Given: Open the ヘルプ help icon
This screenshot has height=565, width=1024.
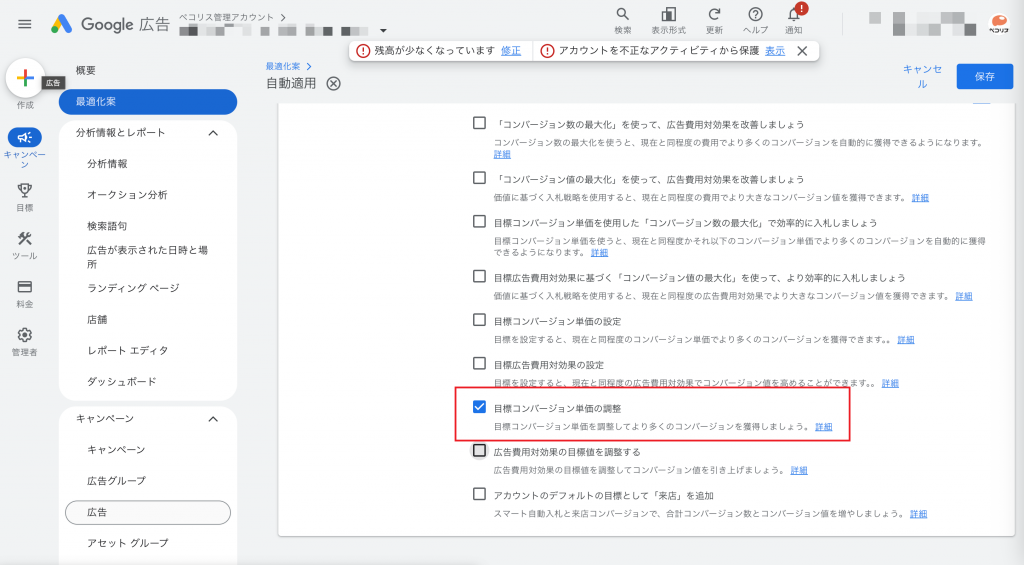Looking at the screenshot, I should click(x=756, y=15).
